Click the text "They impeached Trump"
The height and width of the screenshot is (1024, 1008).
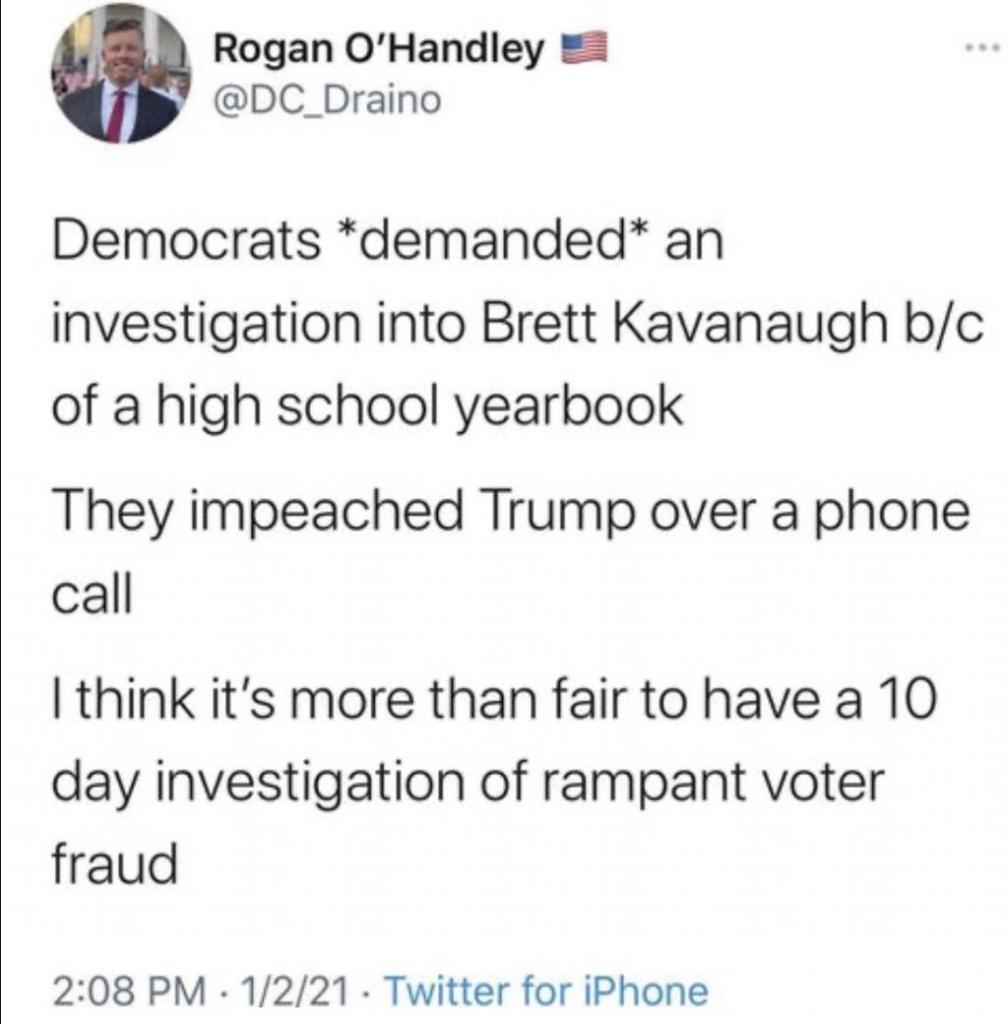pos(262,514)
